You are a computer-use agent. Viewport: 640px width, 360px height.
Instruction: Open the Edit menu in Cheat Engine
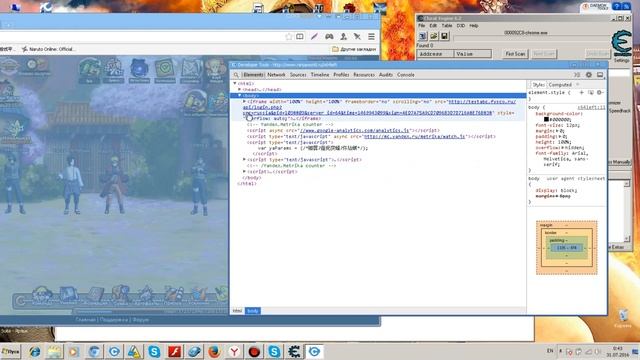point(433,26)
